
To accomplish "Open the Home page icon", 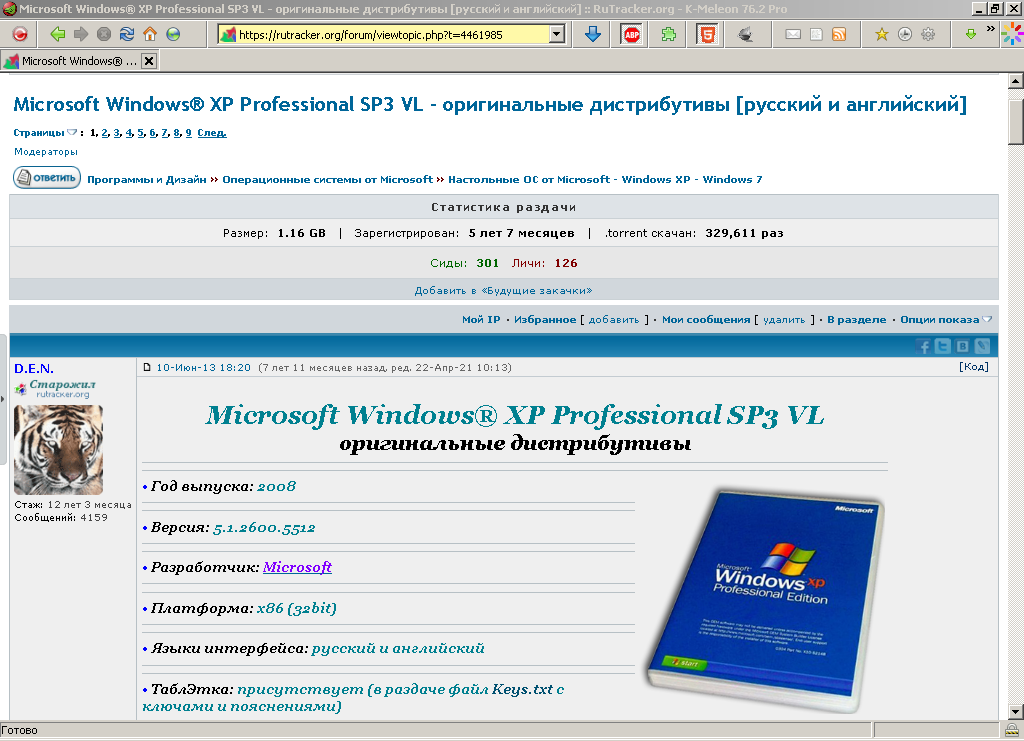I will coord(150,34).
